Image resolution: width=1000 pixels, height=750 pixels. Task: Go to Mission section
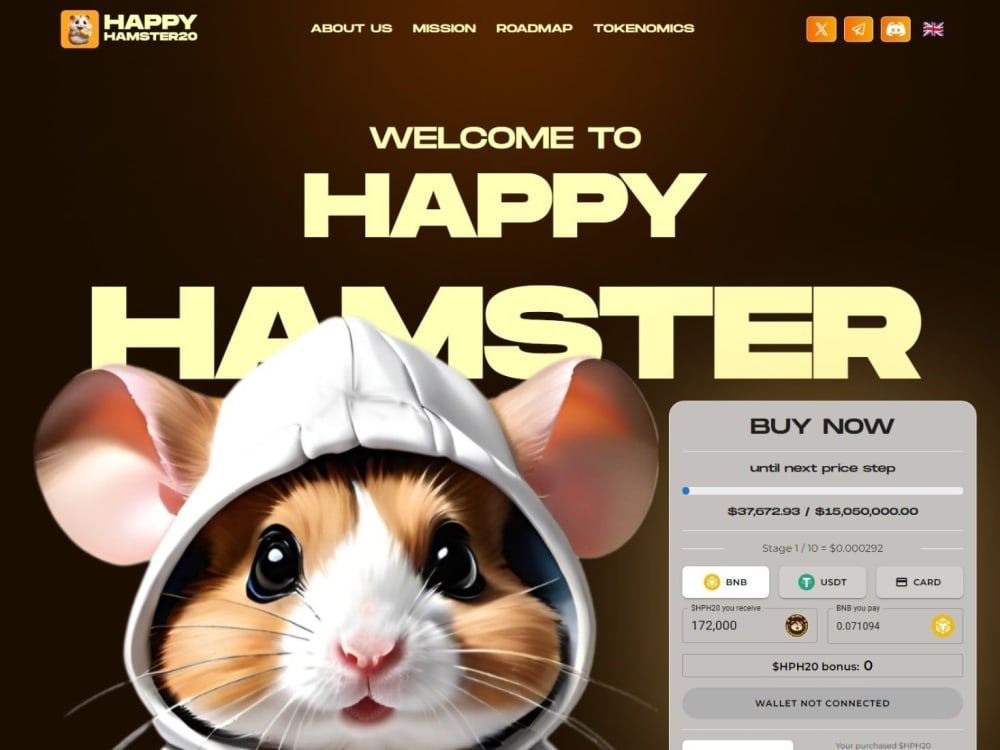(x=444, y=28)
